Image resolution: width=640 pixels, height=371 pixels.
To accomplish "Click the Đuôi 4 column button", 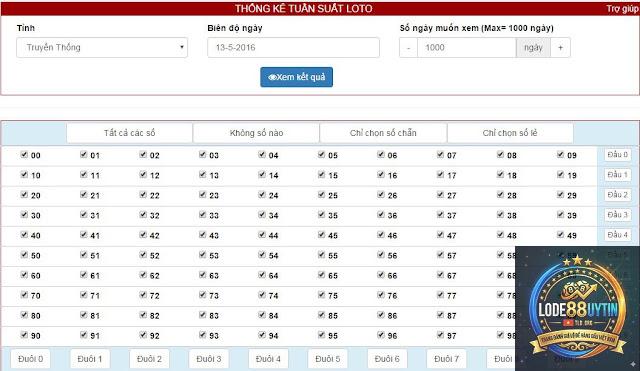I will point(268,359).
